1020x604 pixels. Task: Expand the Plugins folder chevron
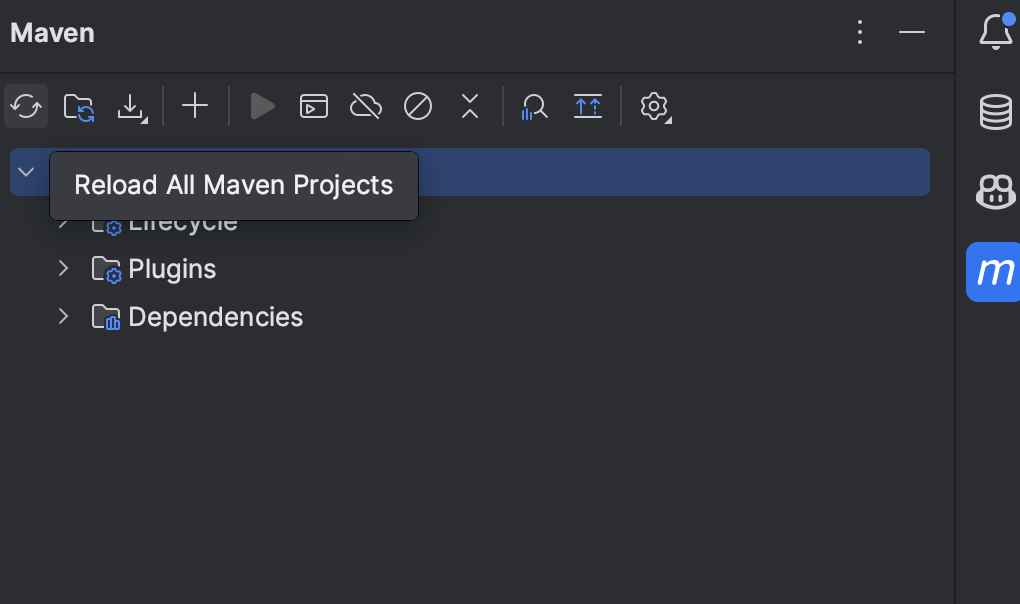[63, 269]
